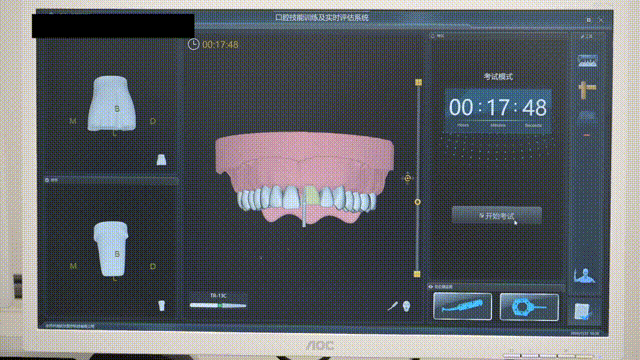Start the exam with 开始考试 button
640x360 pixels.
[x=497, y=216]
